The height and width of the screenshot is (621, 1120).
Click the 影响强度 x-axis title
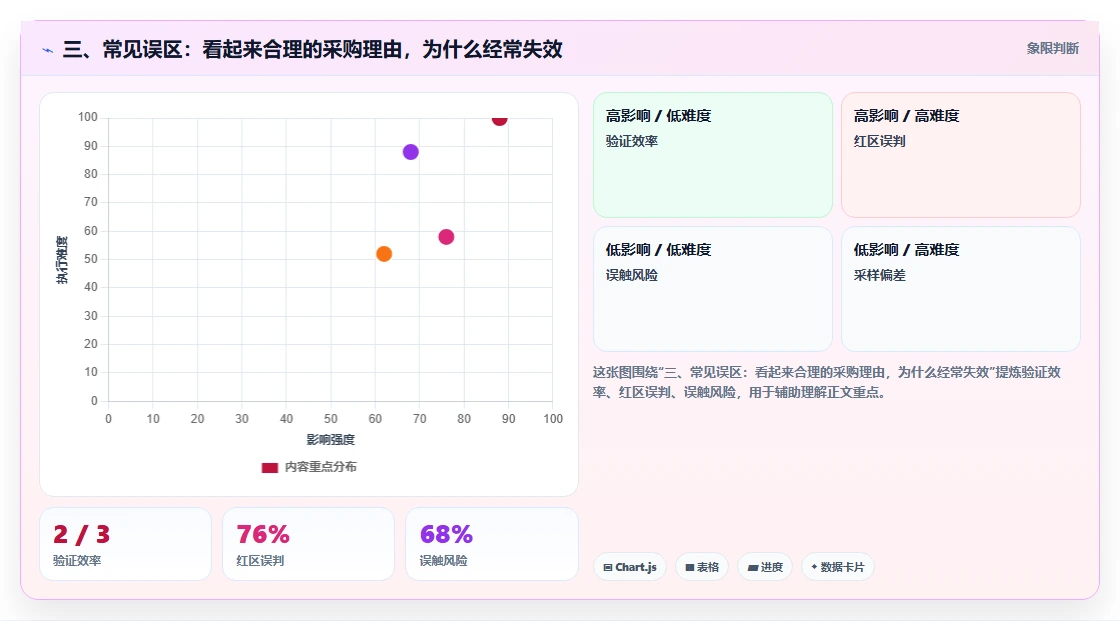331,439
